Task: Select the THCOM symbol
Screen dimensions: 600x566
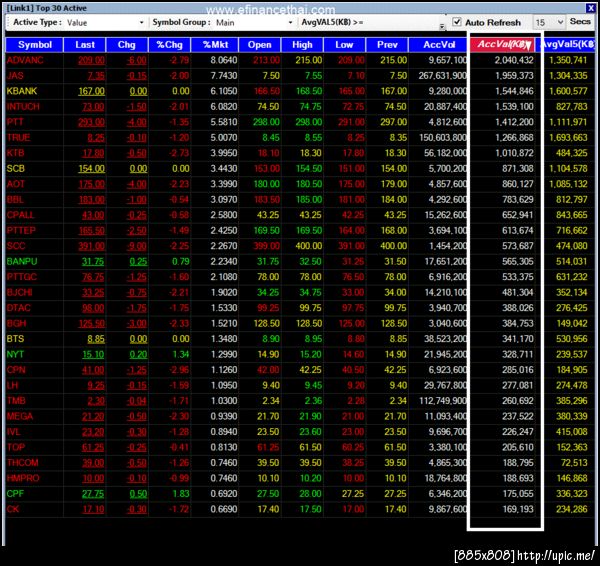Action: pos(23,463)
